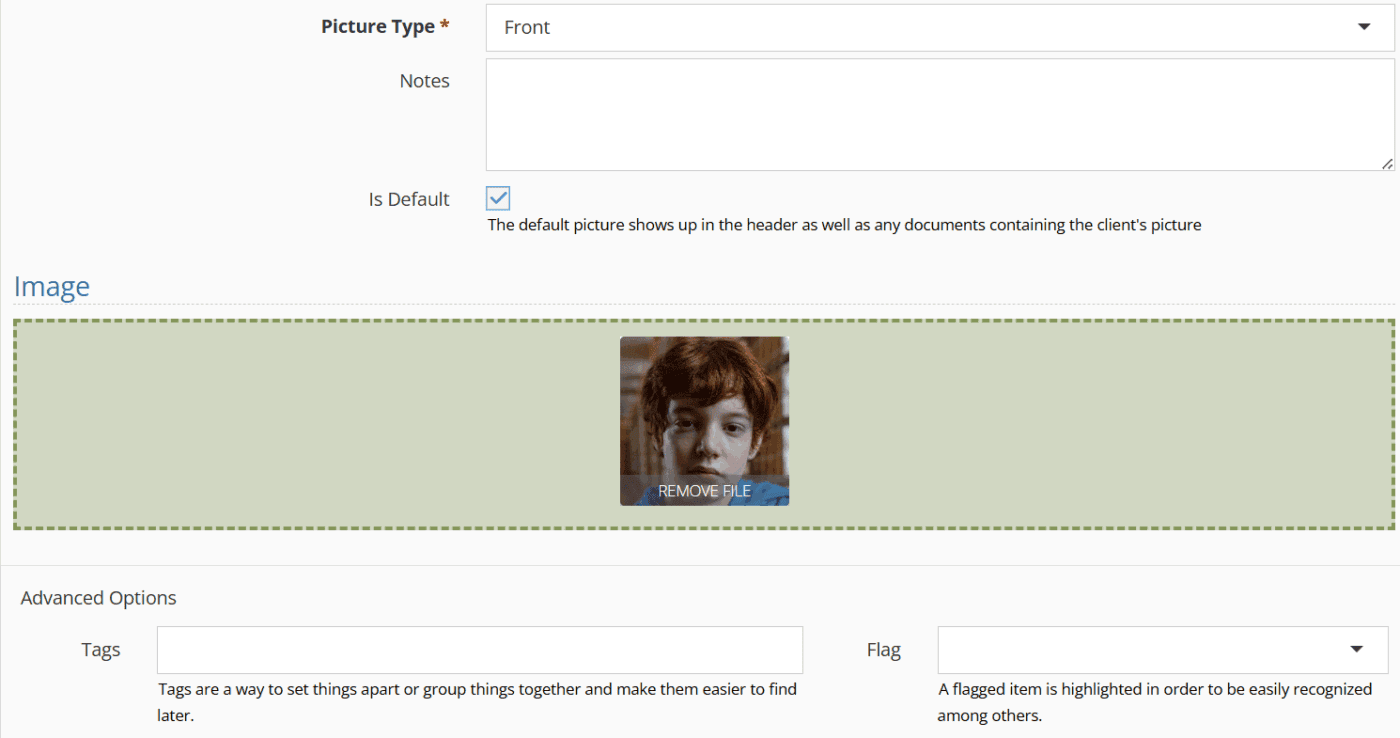Click the uploaded client photo thumbnail
Image resolution: width=1400 pixels, height=738 pixels.
point(704,420)
